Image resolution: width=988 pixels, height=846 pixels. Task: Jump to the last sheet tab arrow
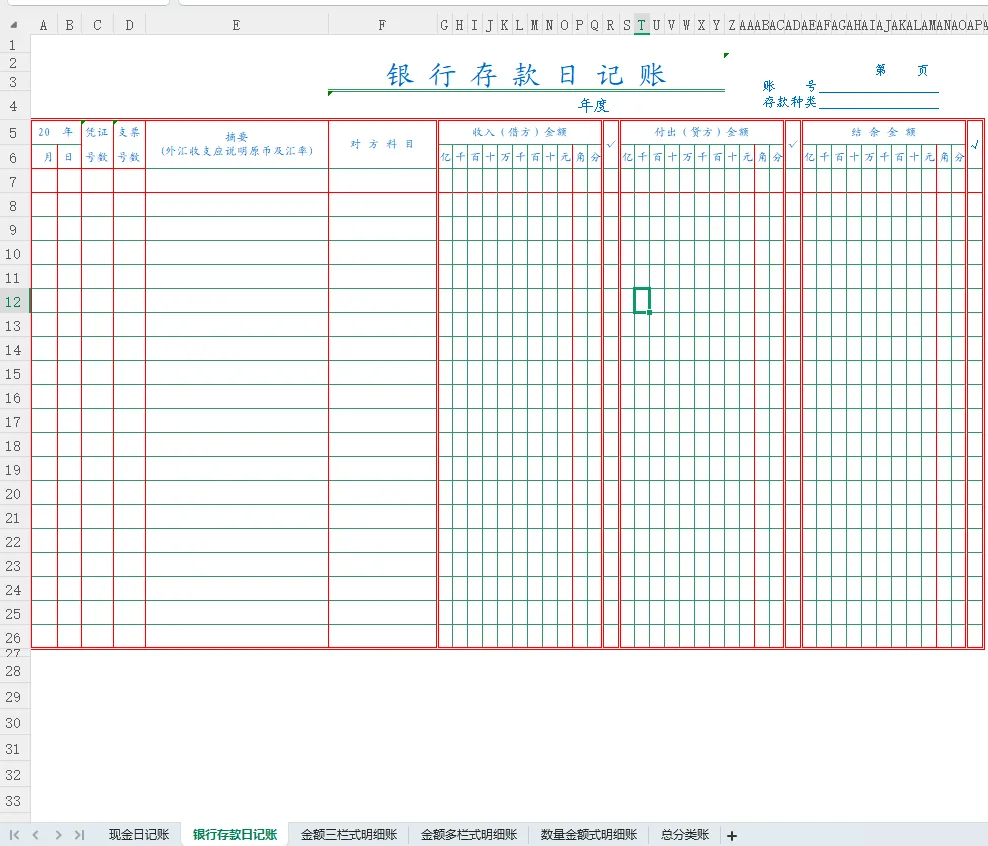tap(79, 835)
